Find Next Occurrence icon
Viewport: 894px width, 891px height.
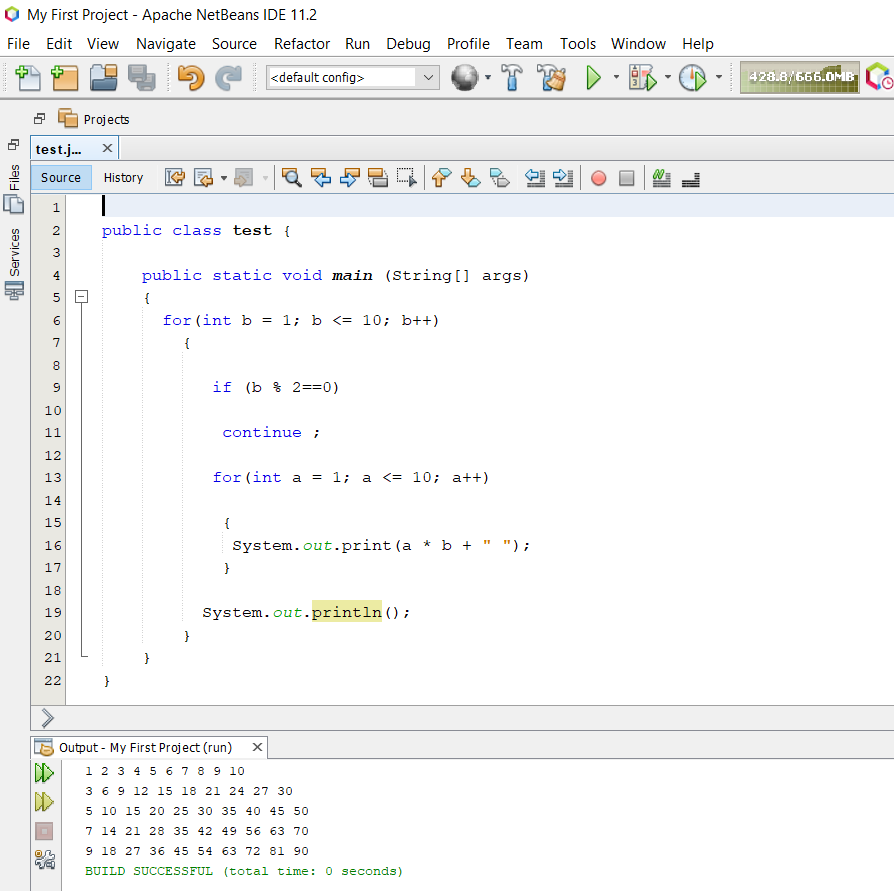pyautogui.click(x=349, y=178)
